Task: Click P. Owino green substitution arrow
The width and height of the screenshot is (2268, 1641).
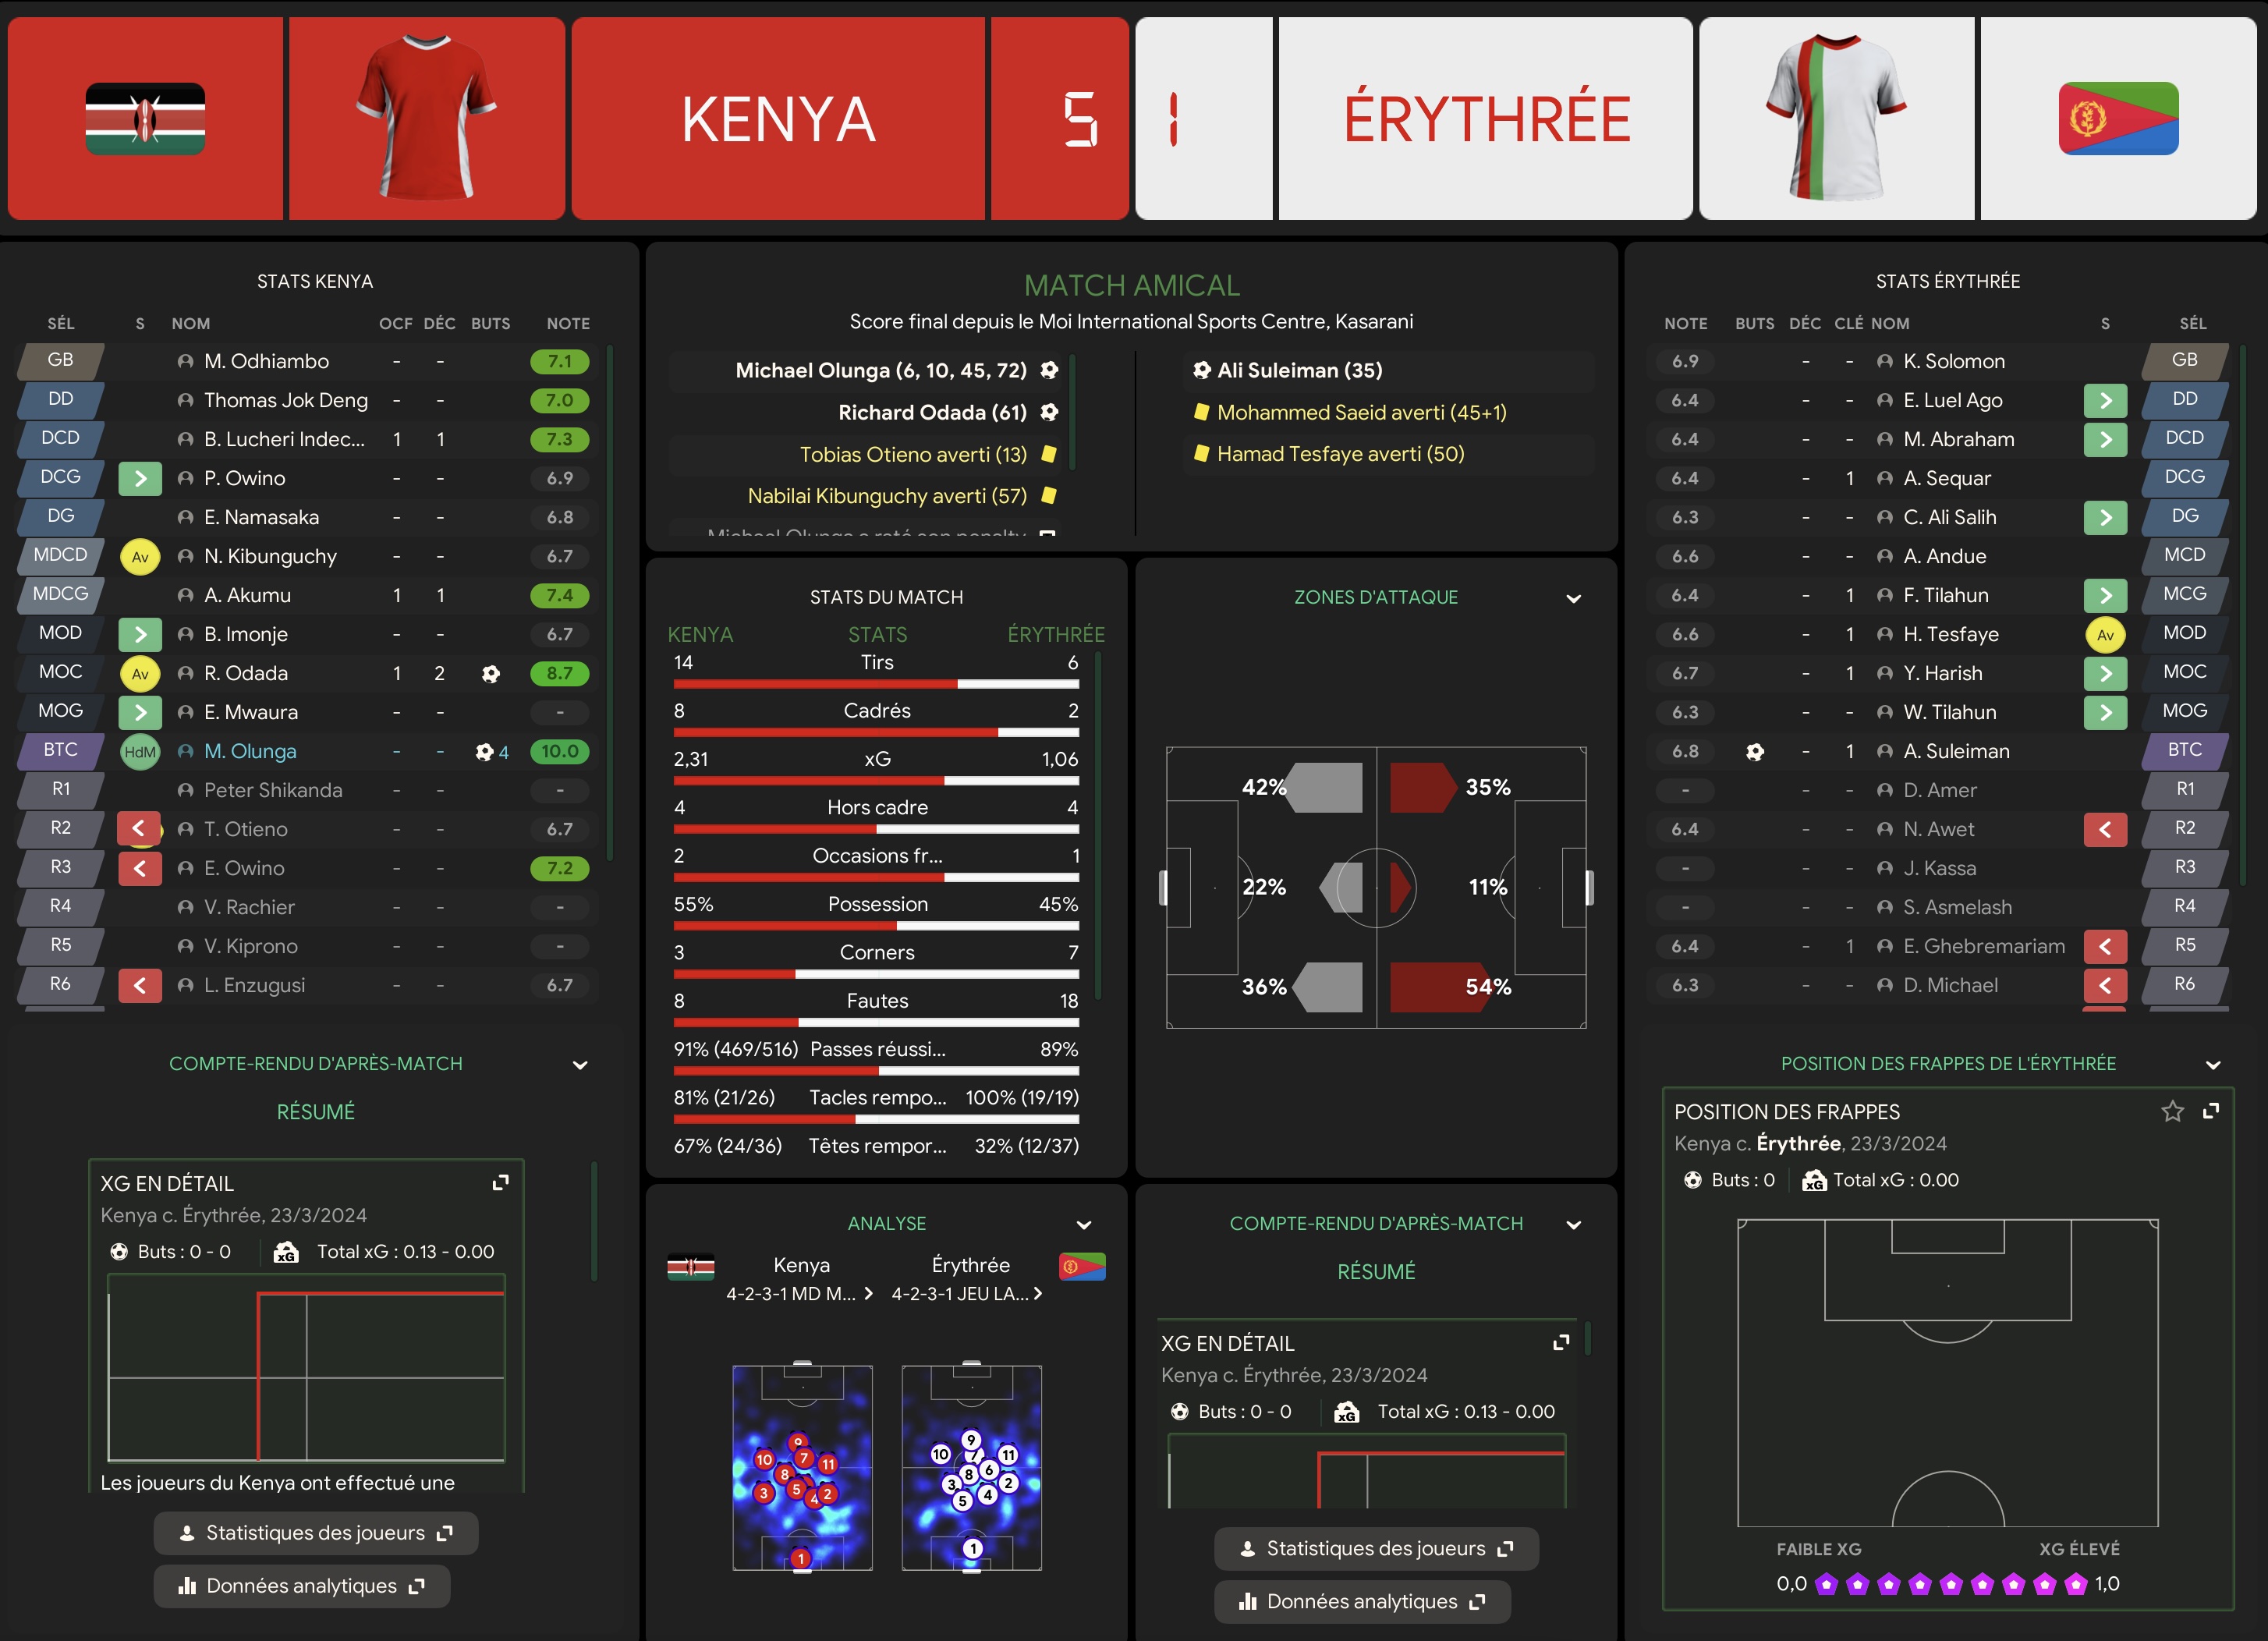Action: 140,479
